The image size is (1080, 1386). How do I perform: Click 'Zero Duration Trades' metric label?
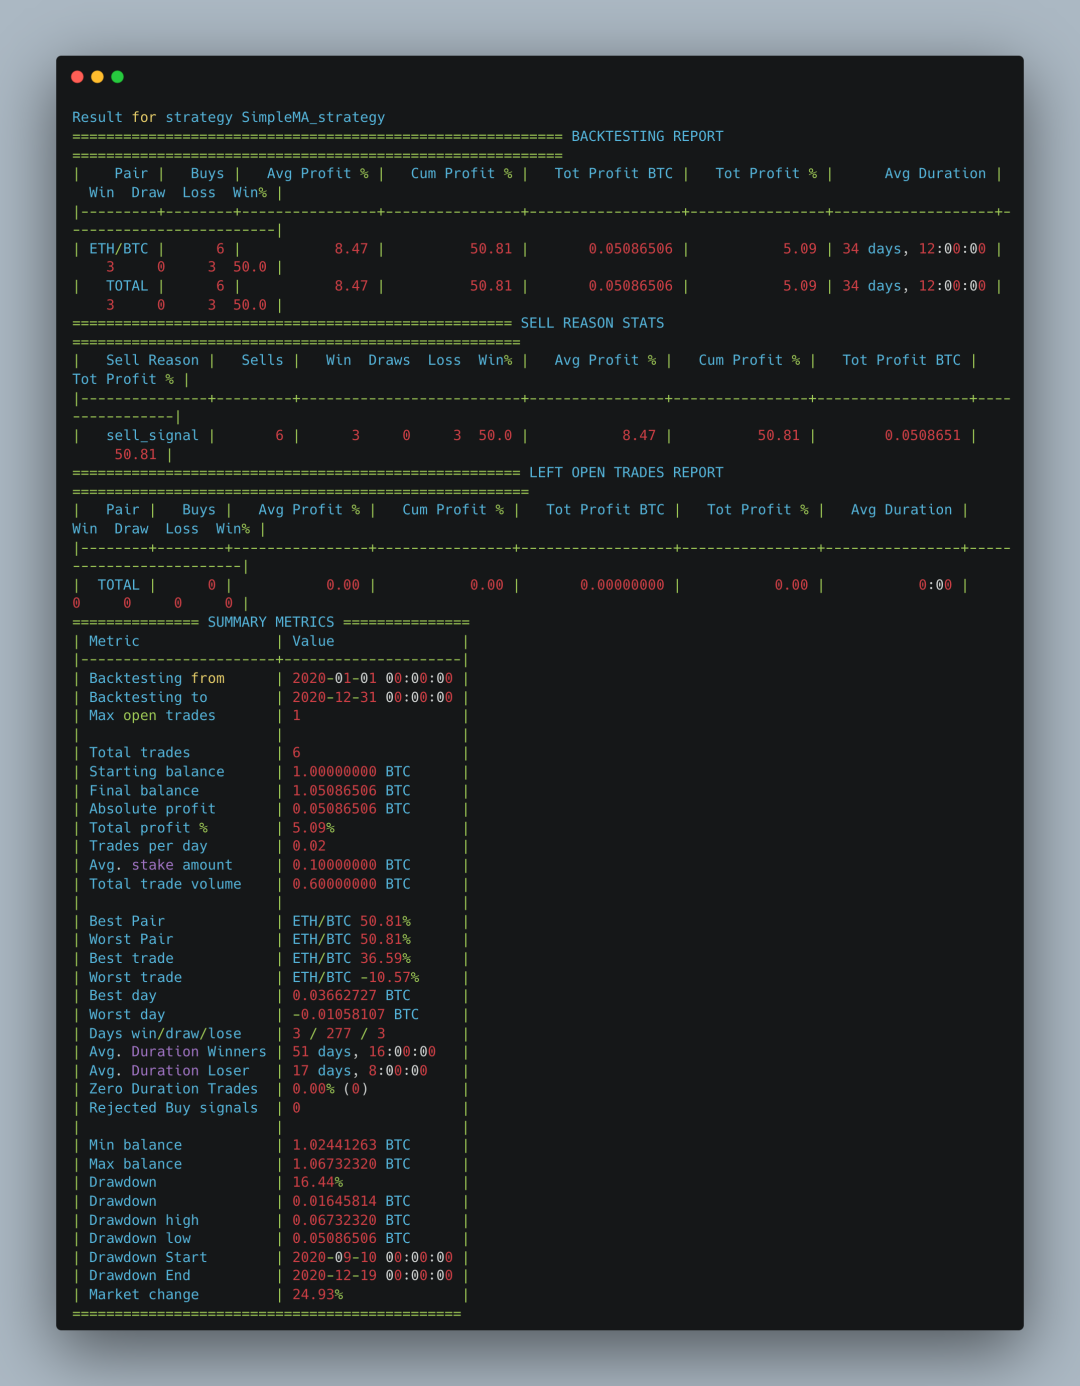point(173,1089)
